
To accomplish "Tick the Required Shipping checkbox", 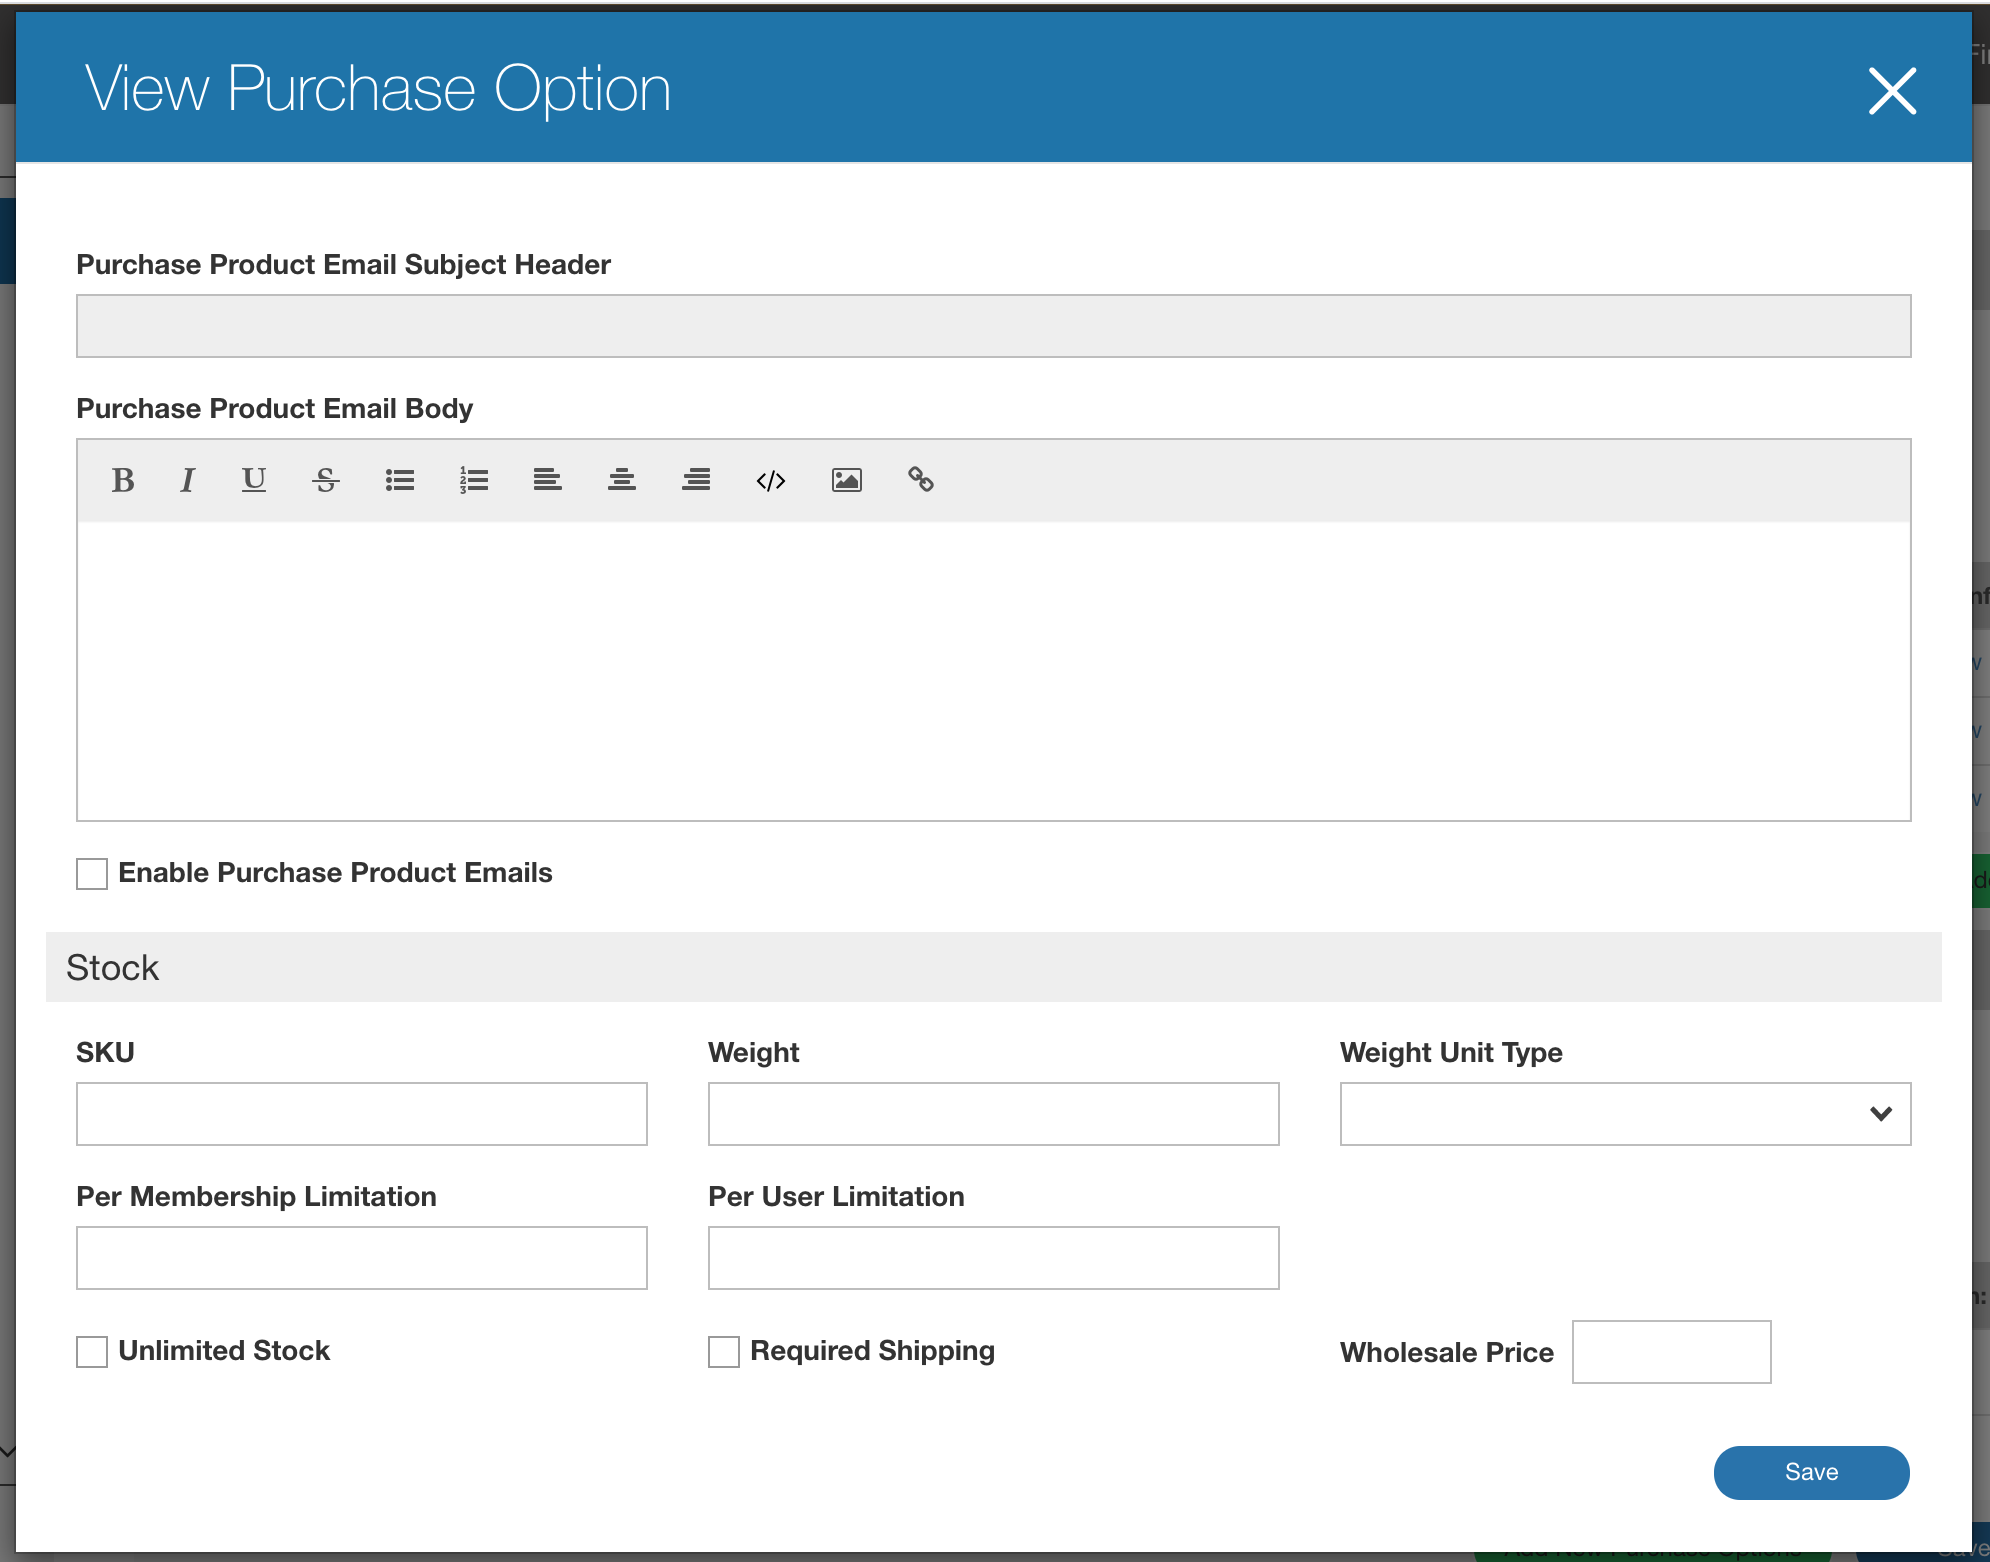I will [x=724, y=1352].
